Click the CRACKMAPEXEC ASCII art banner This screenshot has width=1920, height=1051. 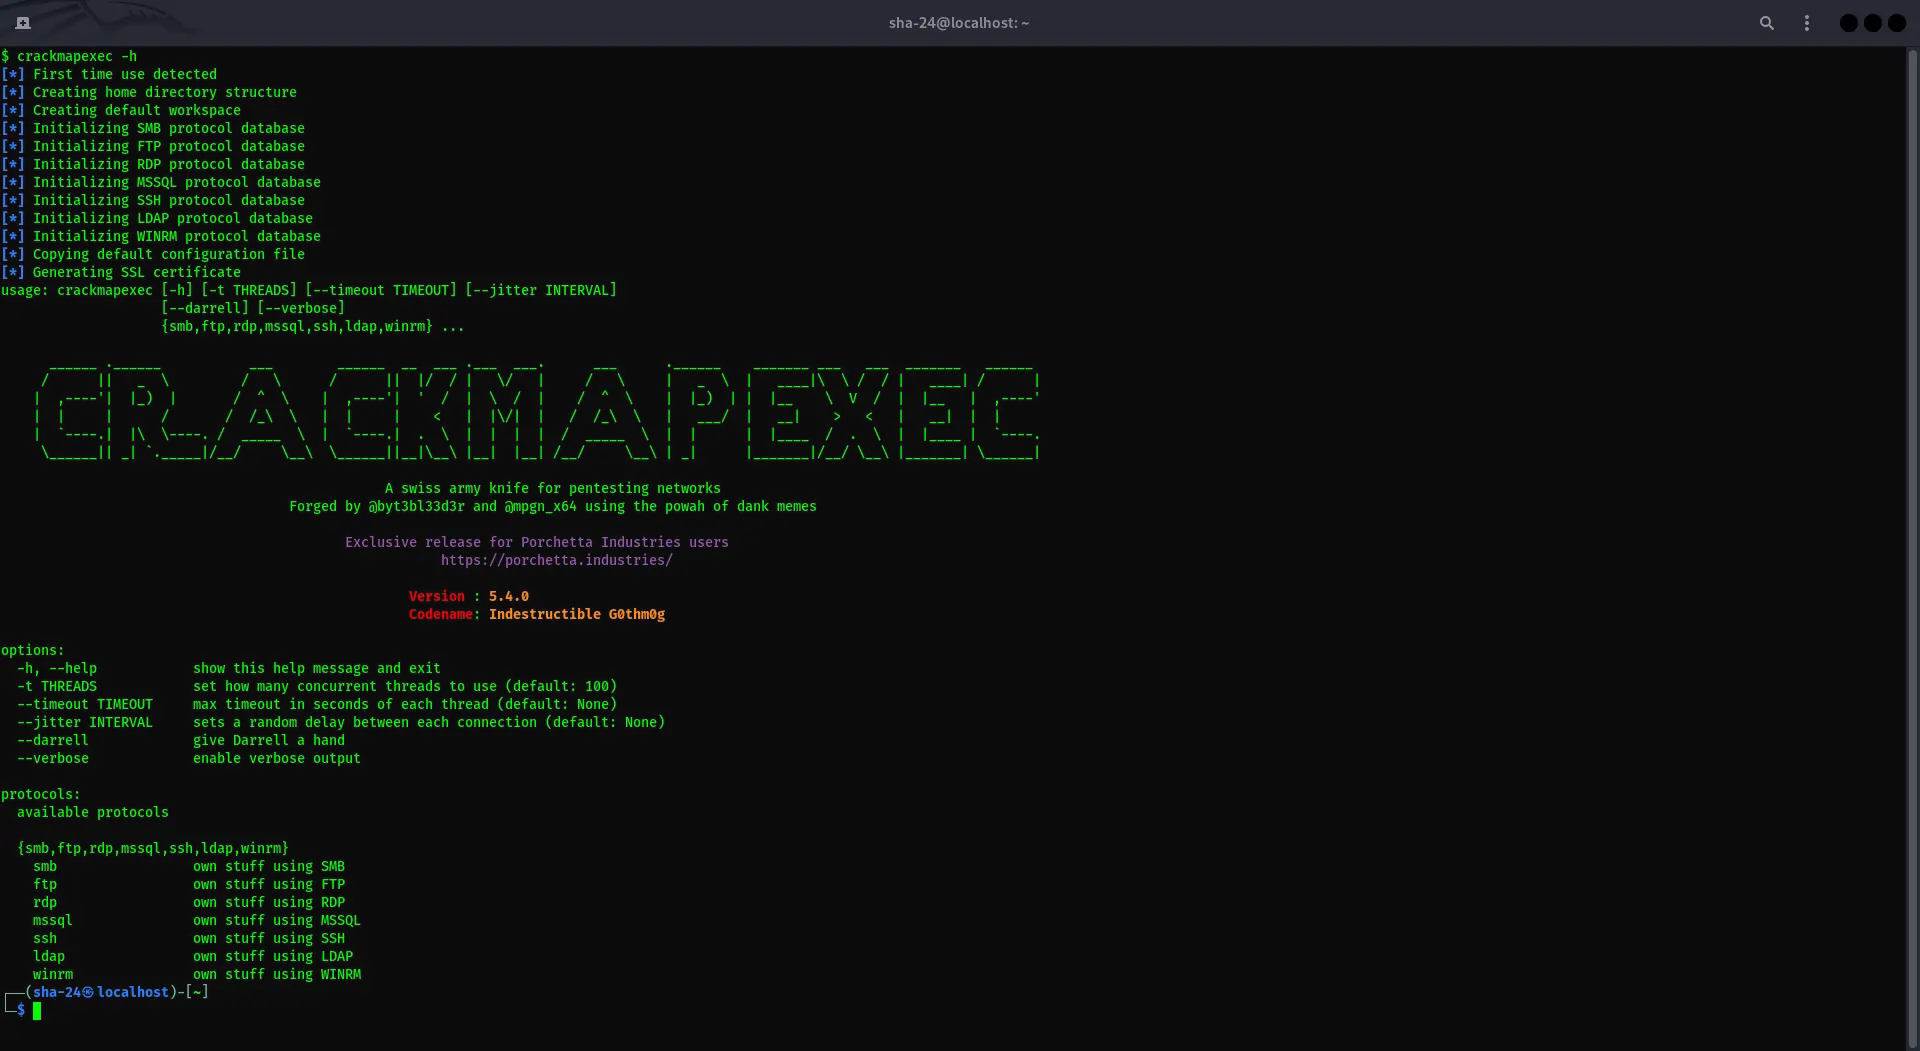(x=540, y=412)
